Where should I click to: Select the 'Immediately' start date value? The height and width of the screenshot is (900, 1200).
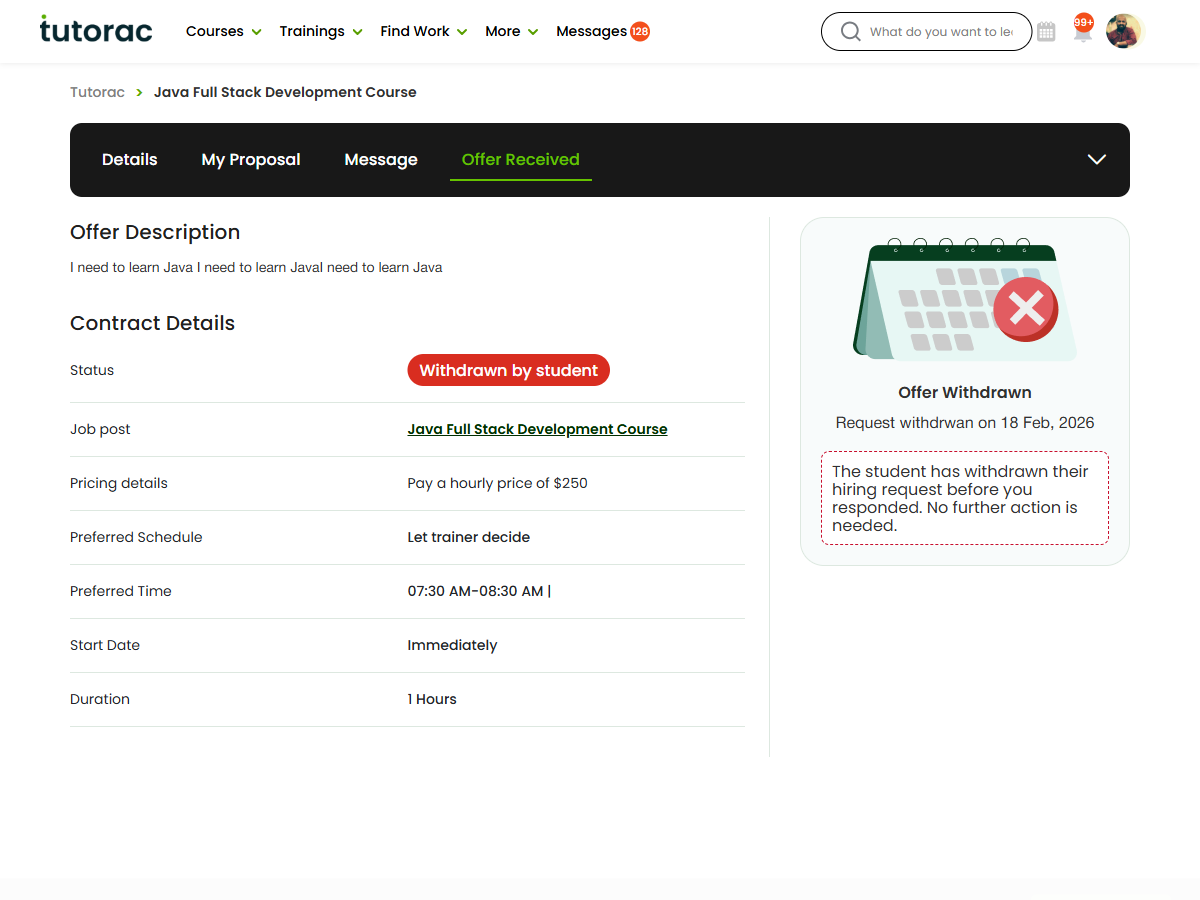(452, 645)
